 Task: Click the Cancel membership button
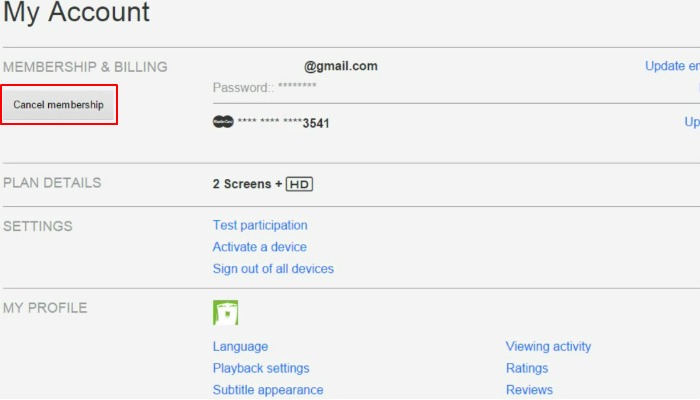pyautogui.click(x=59, y=105)
